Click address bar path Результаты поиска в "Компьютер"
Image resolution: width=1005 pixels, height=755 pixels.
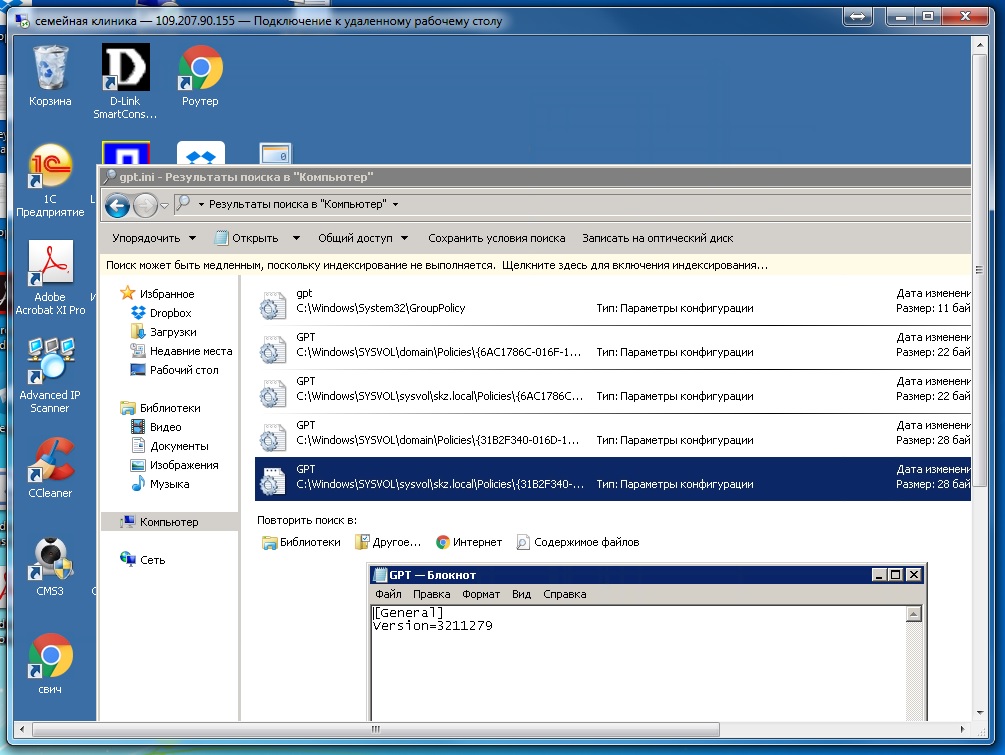click(297, 204)
